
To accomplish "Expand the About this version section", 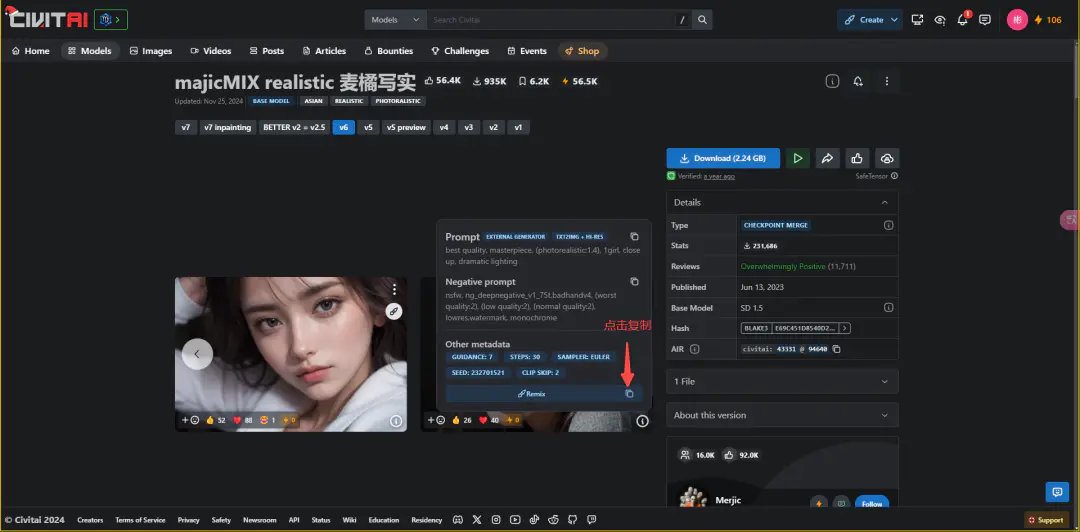I will 782,415.
